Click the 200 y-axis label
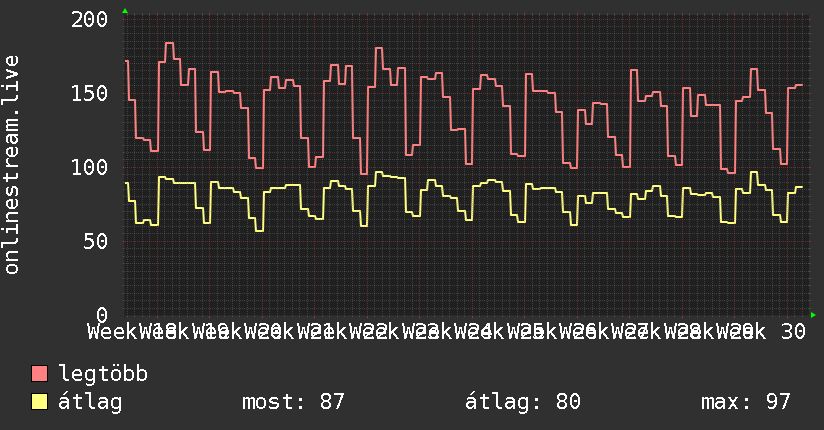This screenshot has height=430, width=824. tap(89, 19)
